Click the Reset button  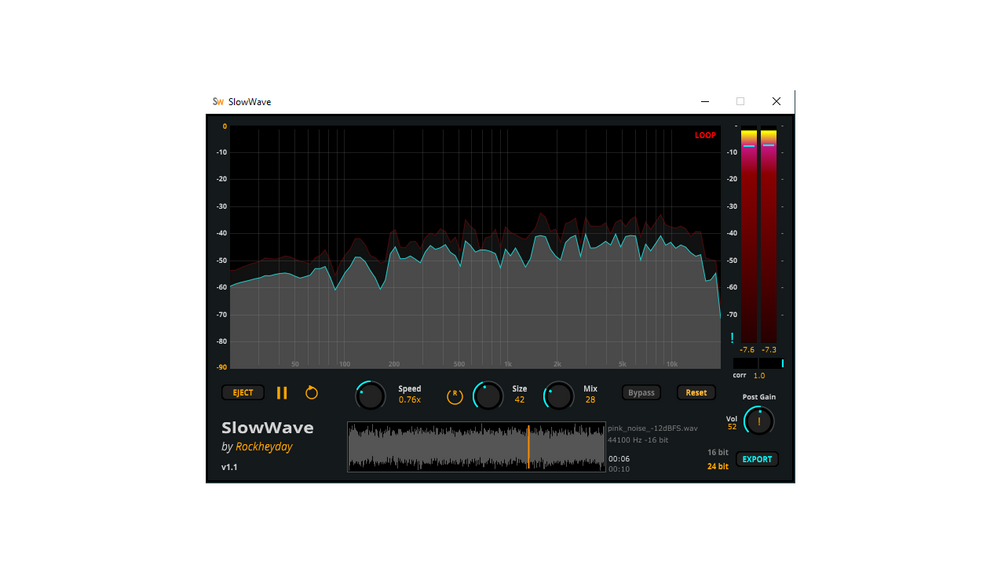tap(696, 393)
